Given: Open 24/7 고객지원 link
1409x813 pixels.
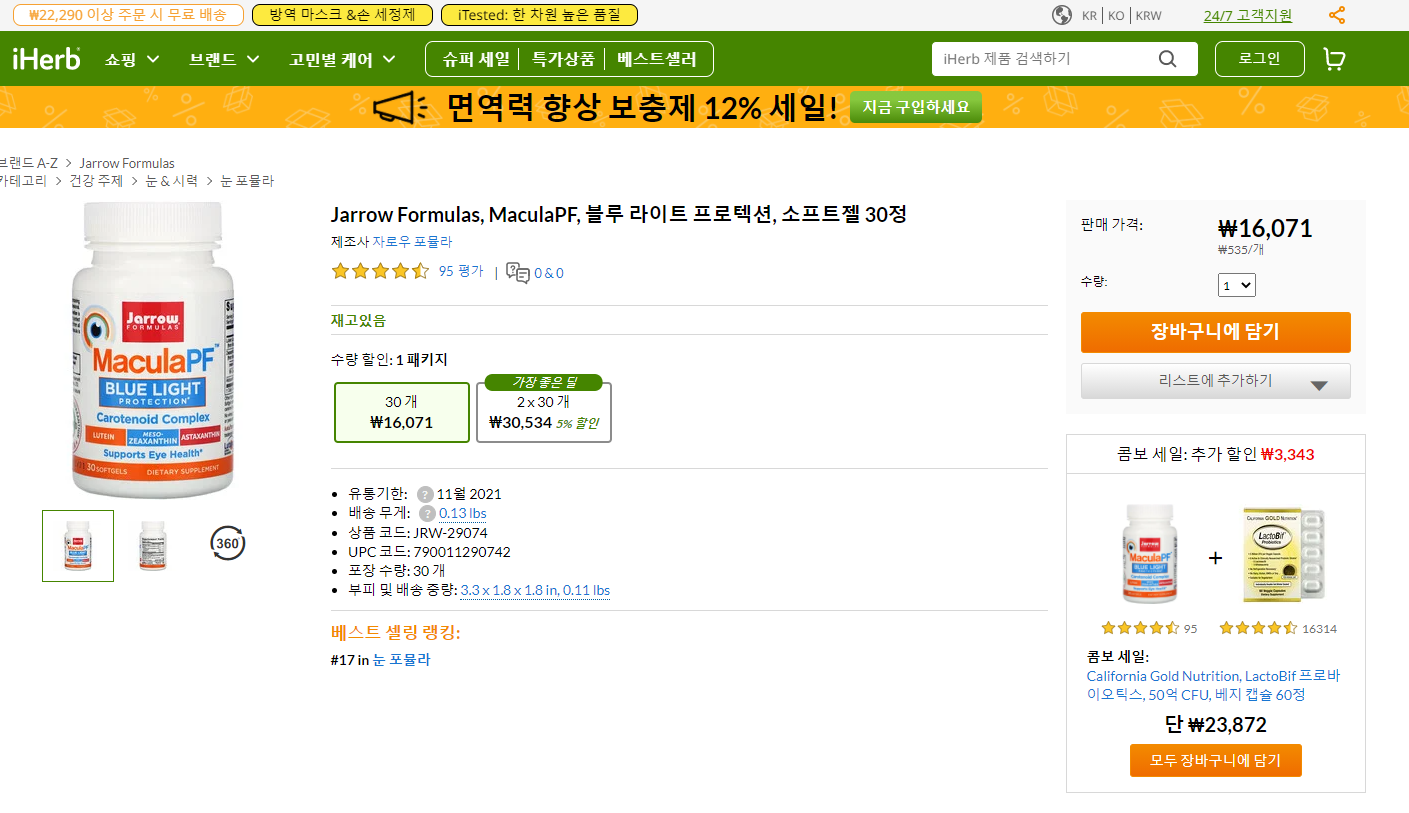Looking at the screenshot, I should [x=1247, y=15].
